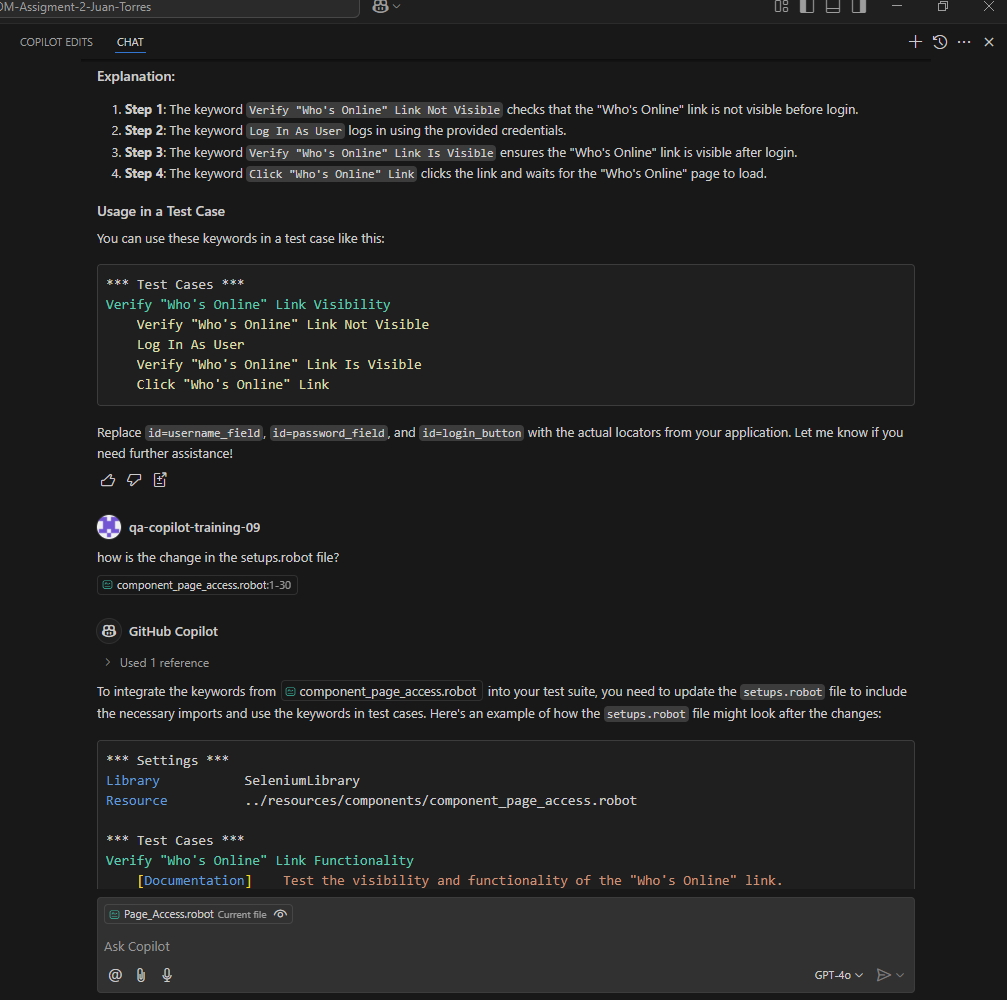Start a new chat with plus icon

coord(915,42)
